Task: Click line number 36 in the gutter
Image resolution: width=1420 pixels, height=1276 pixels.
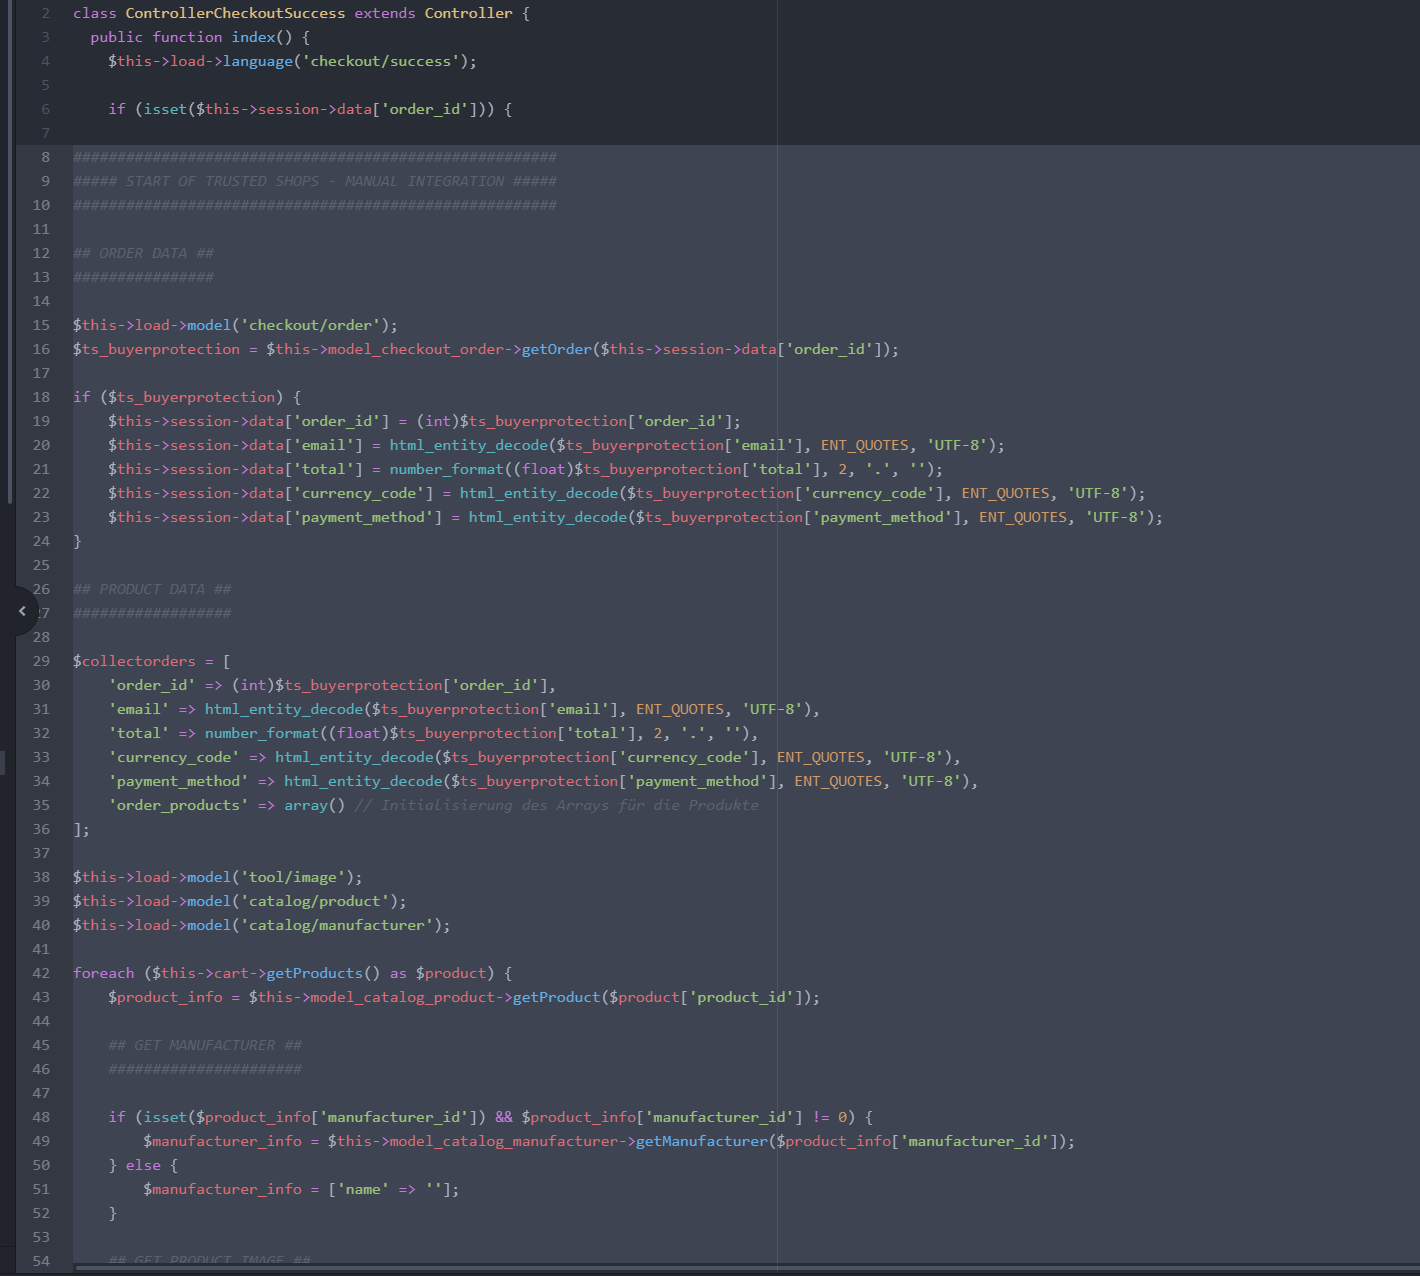Action: 41,829
